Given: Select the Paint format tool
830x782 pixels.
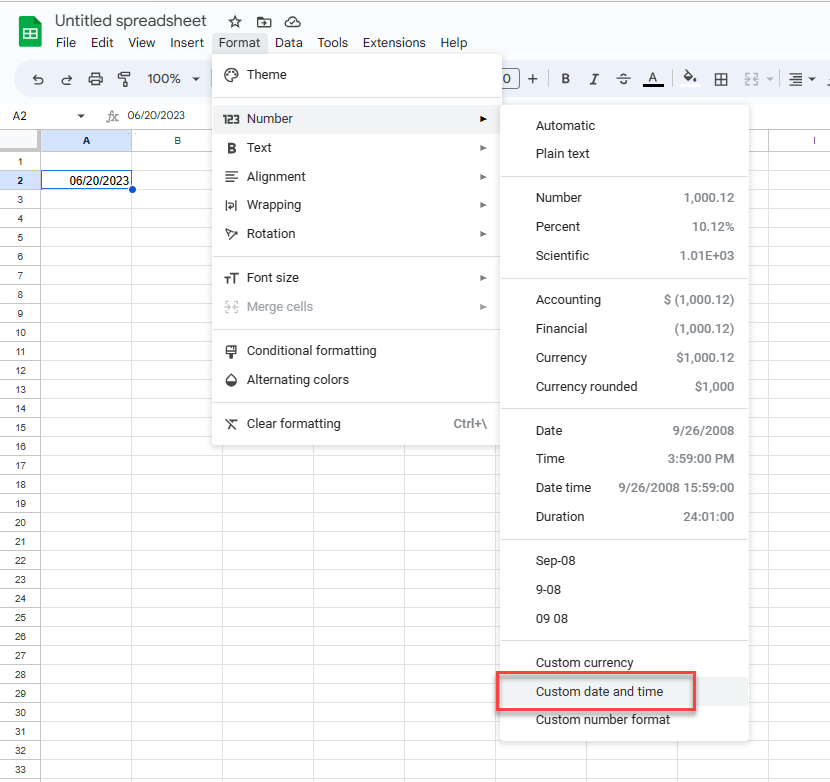Looking at the screenshot, I should point(124,78).
